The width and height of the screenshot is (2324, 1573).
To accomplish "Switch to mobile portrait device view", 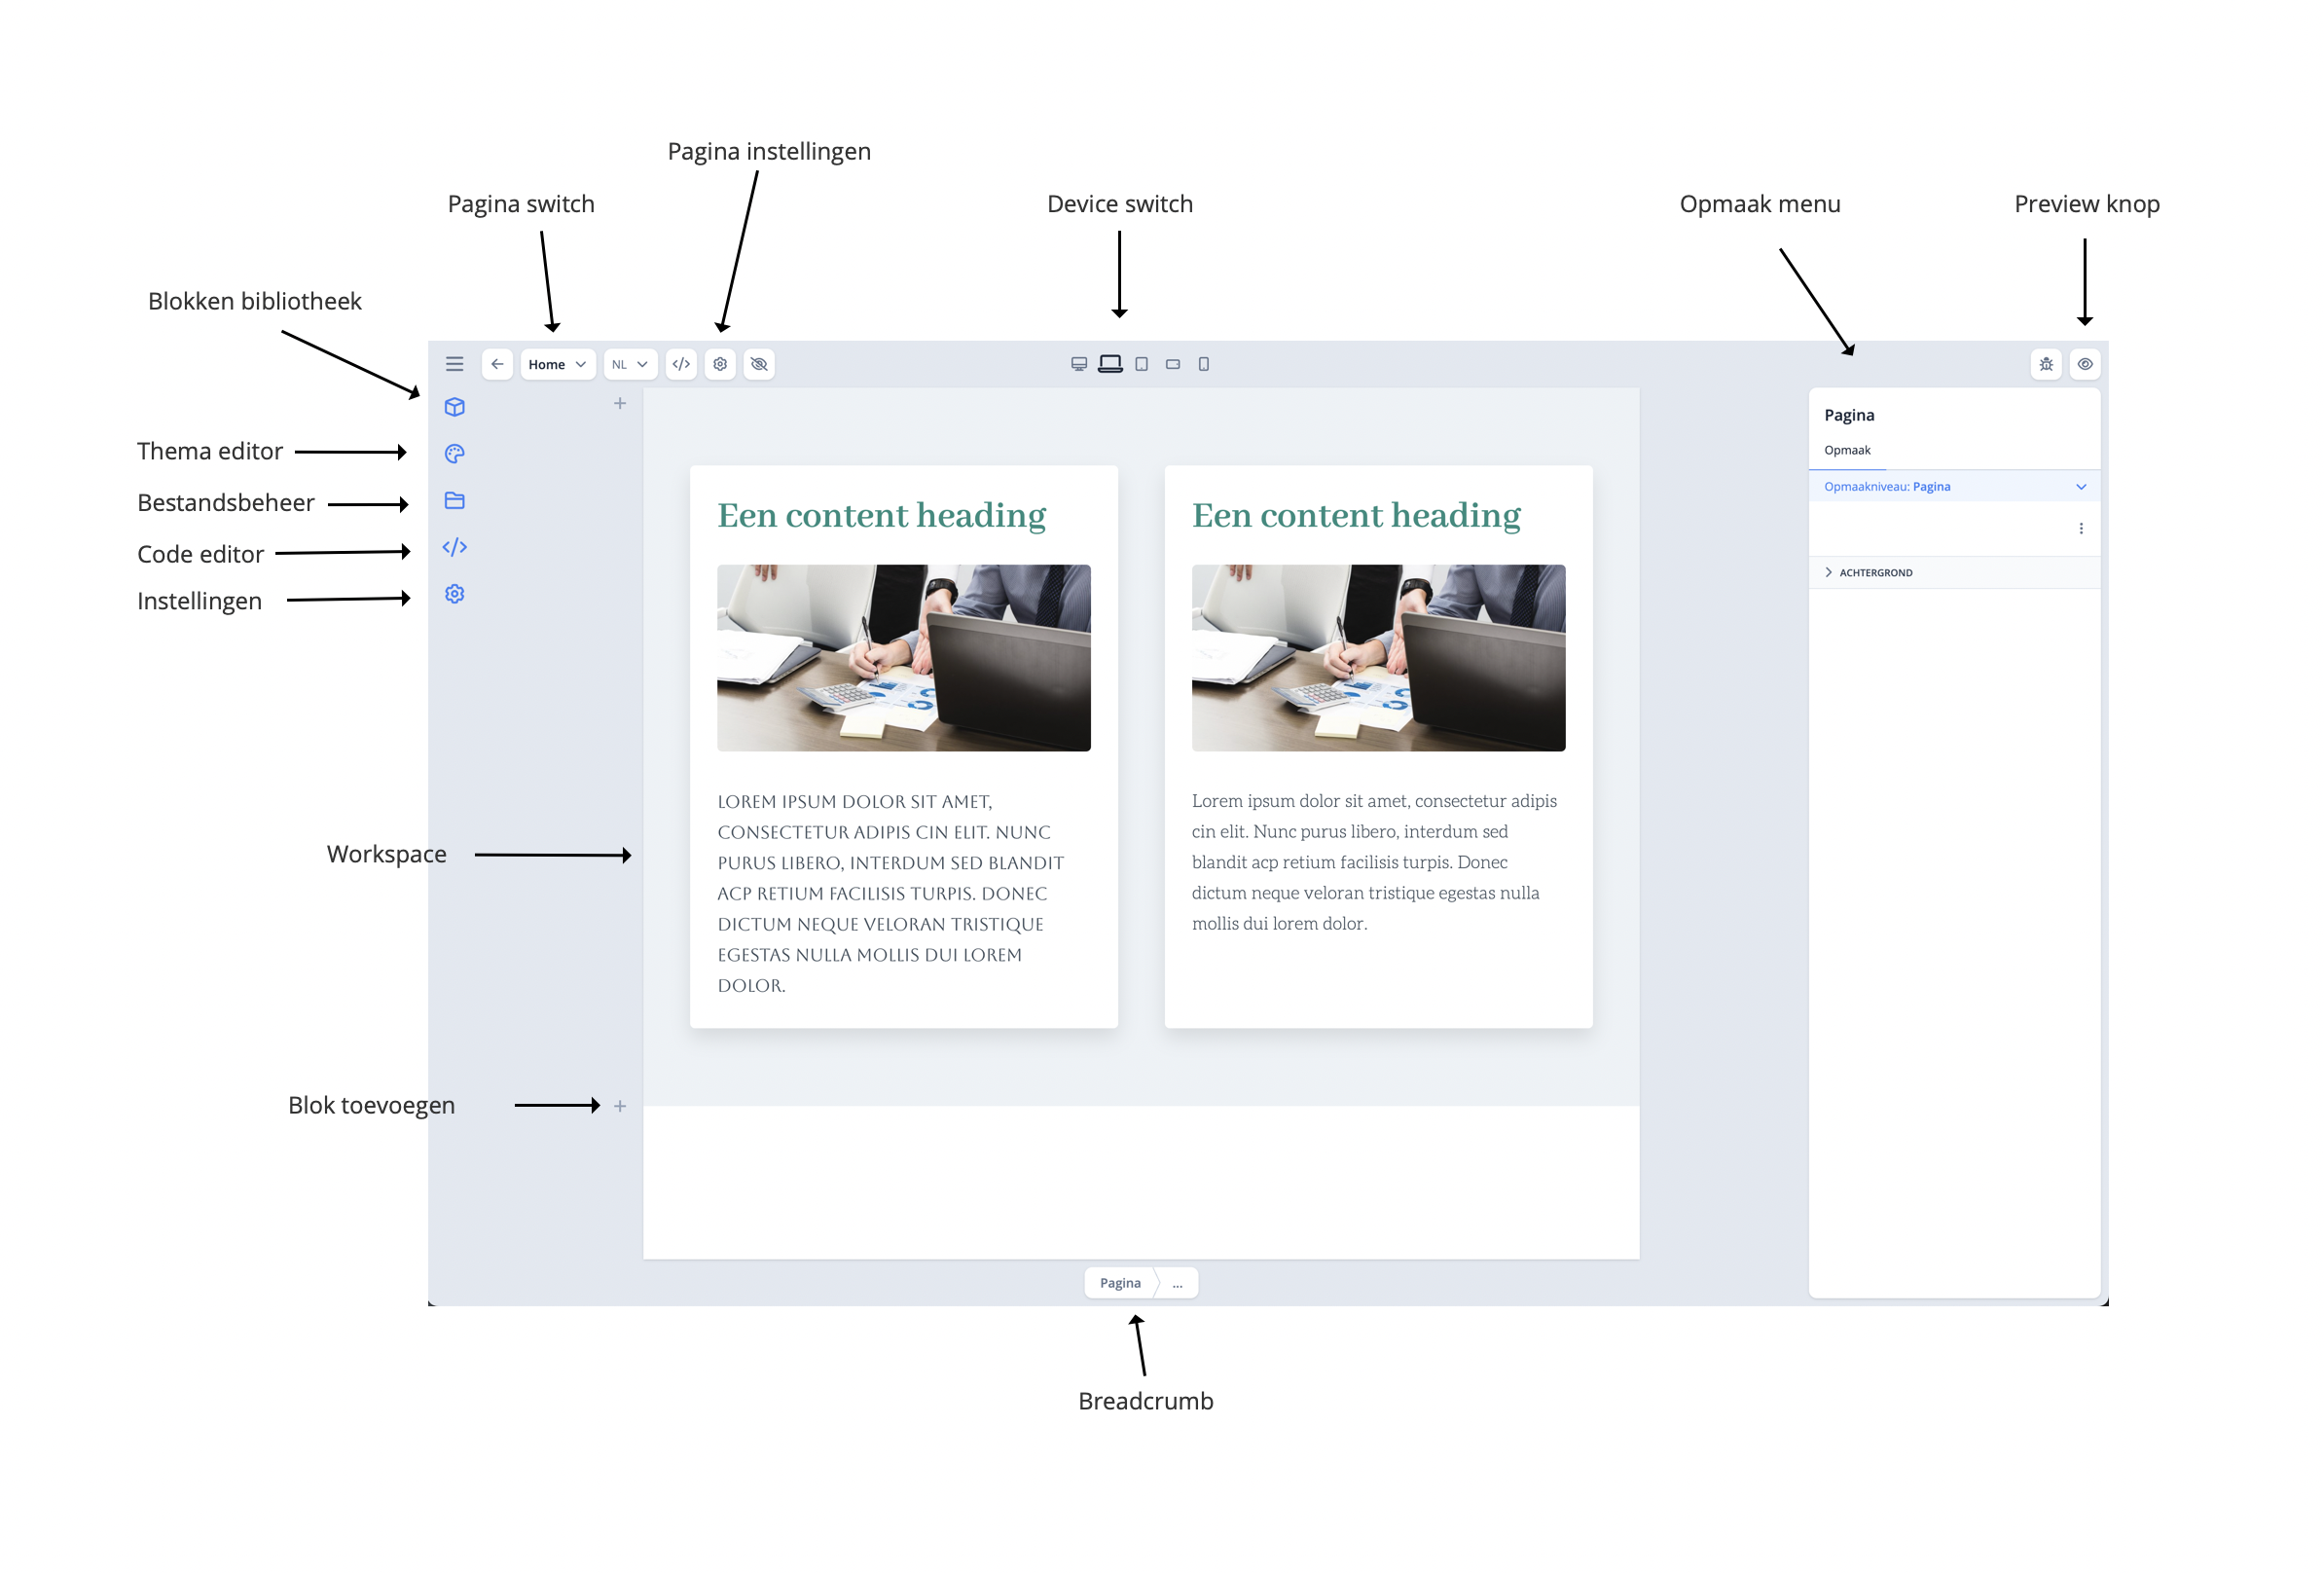I will click(x=1204, y=364).
